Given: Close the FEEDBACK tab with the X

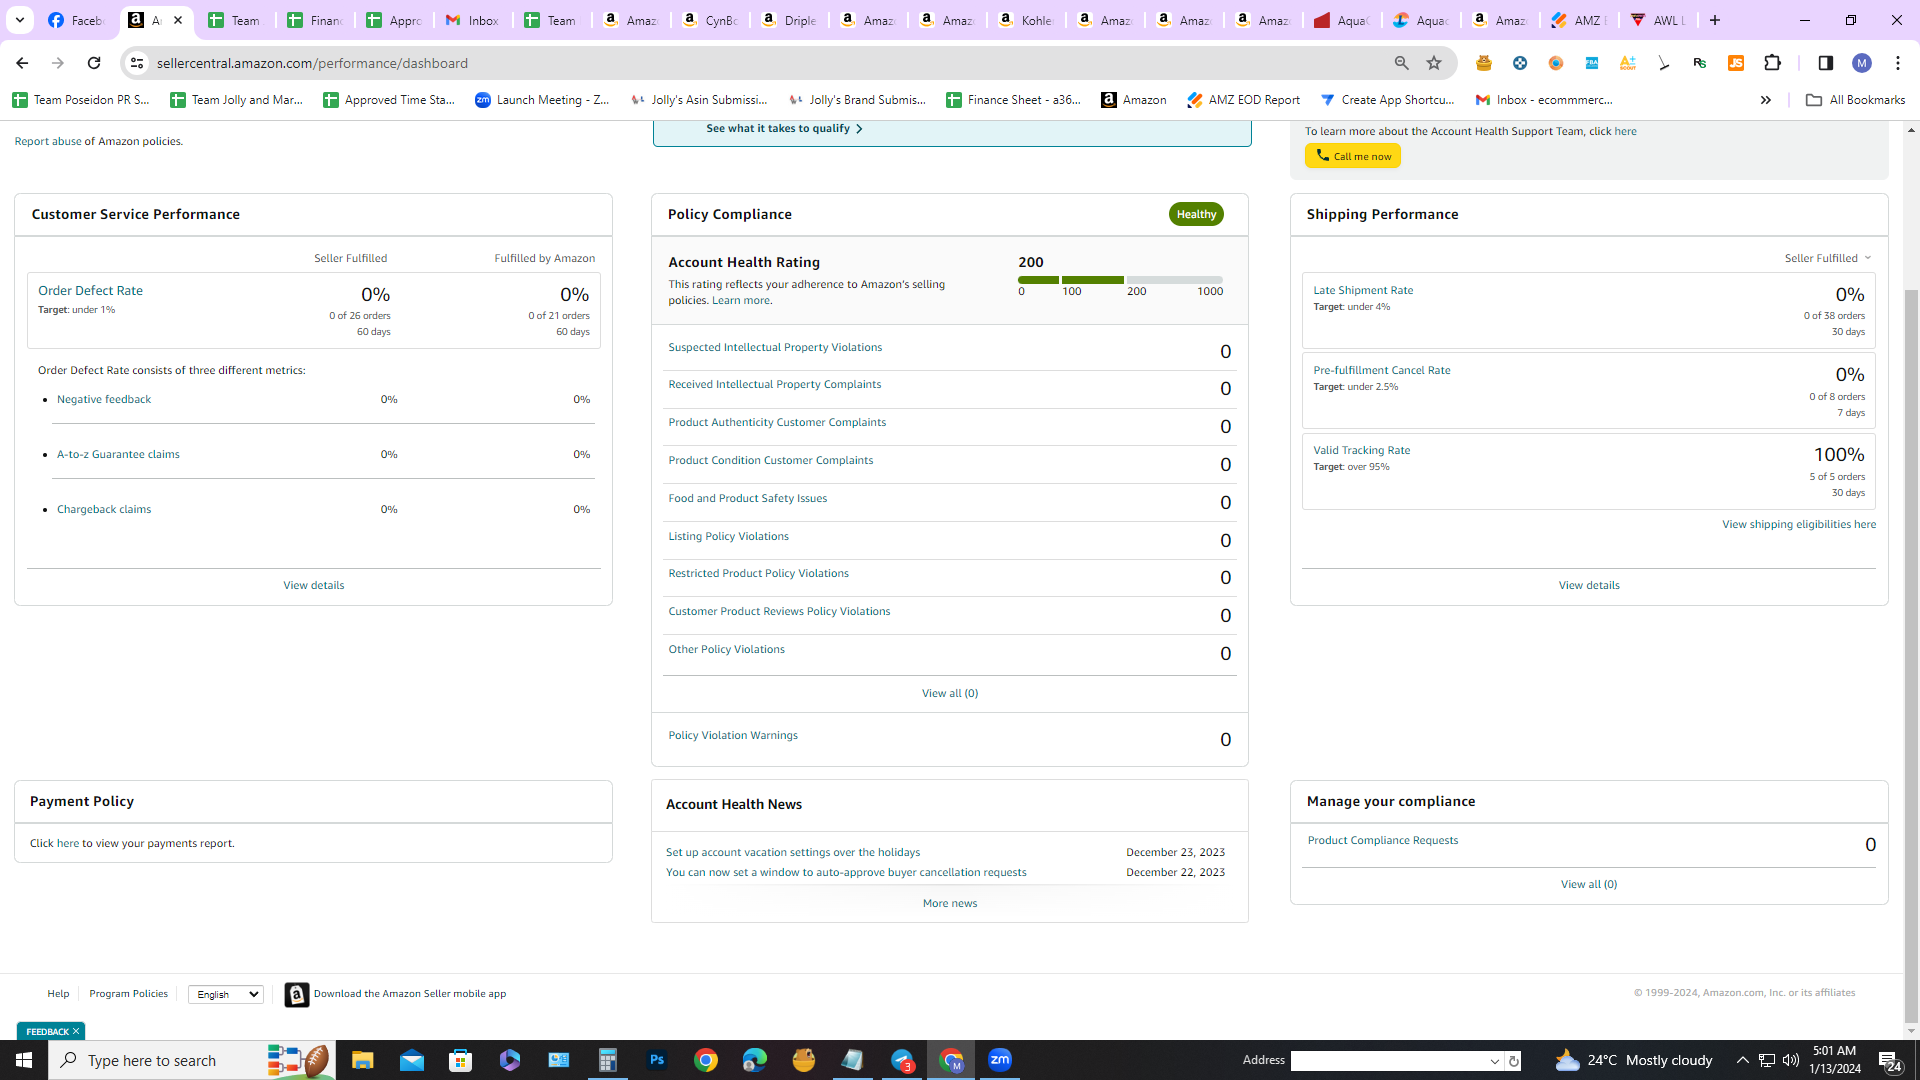Looking at the screenshot, I should 76,1031.
